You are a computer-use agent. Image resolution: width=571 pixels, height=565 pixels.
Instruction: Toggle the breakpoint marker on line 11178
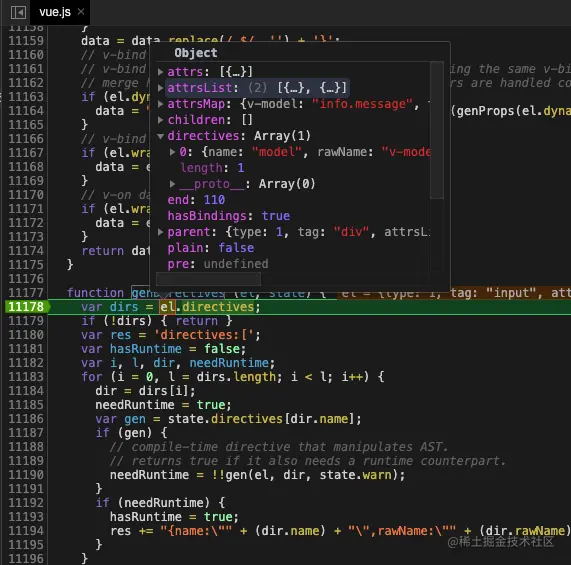26,307
